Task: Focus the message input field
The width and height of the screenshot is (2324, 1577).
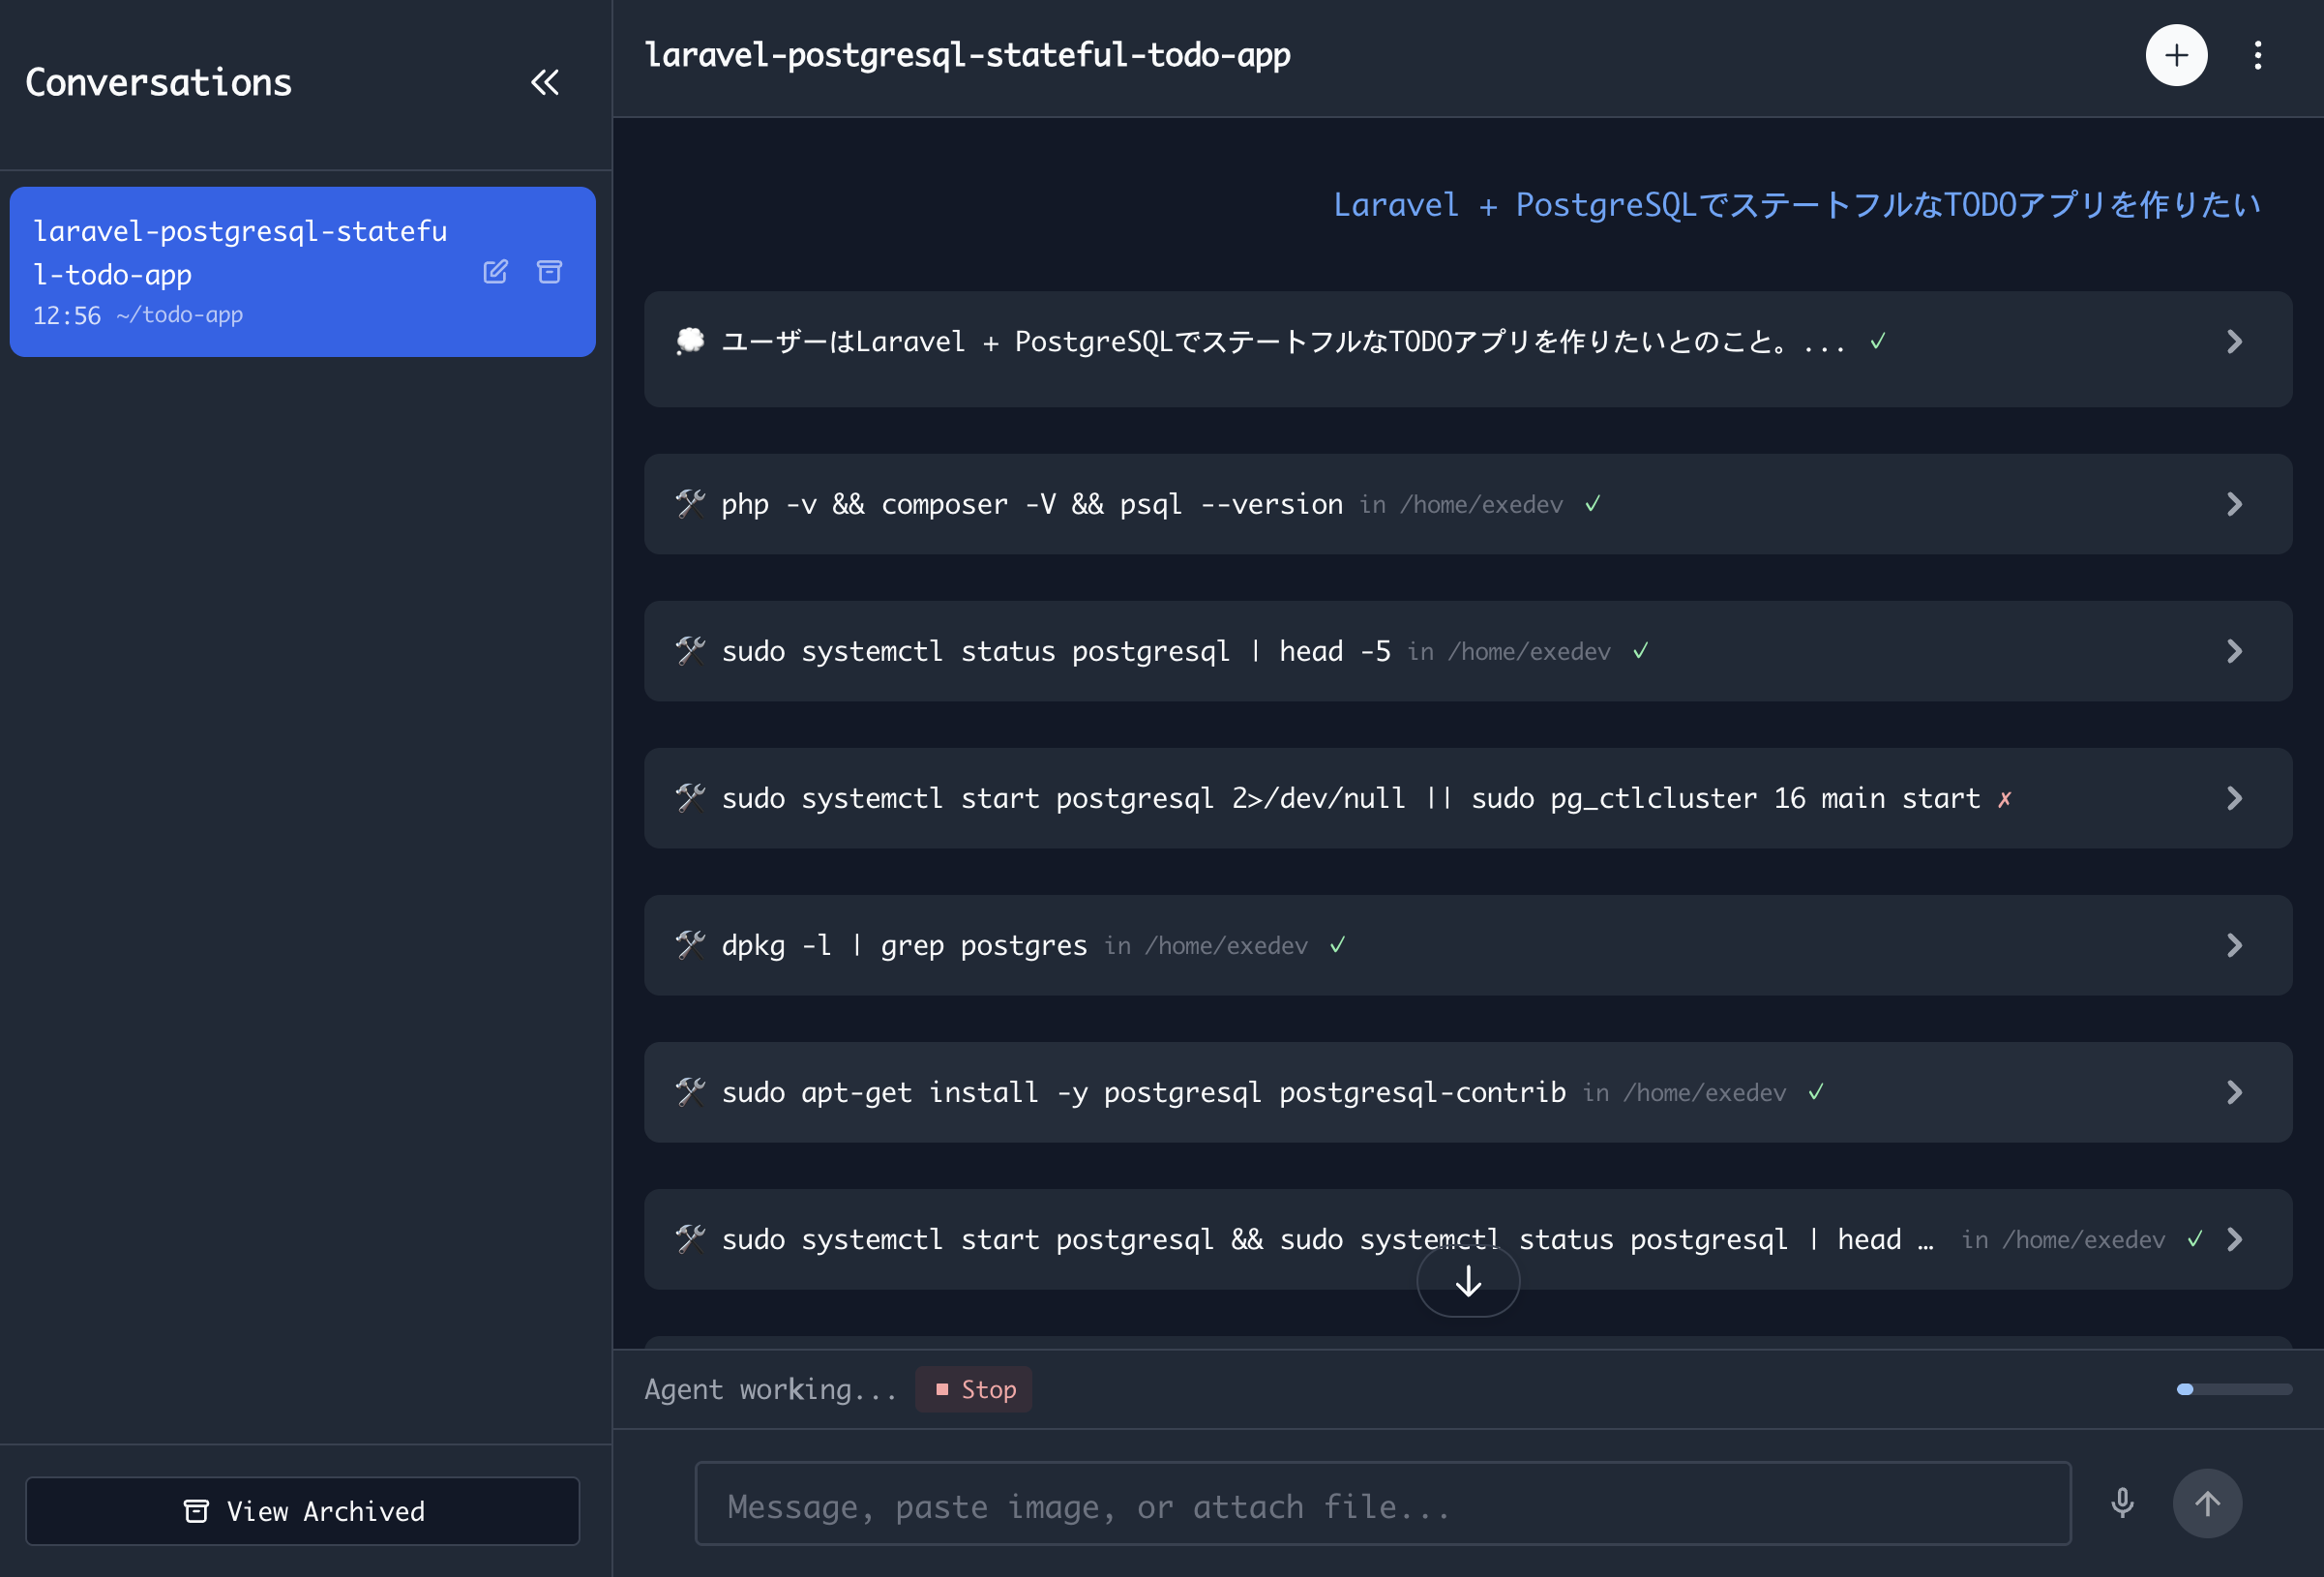Action: (x=1382, y=1505)
